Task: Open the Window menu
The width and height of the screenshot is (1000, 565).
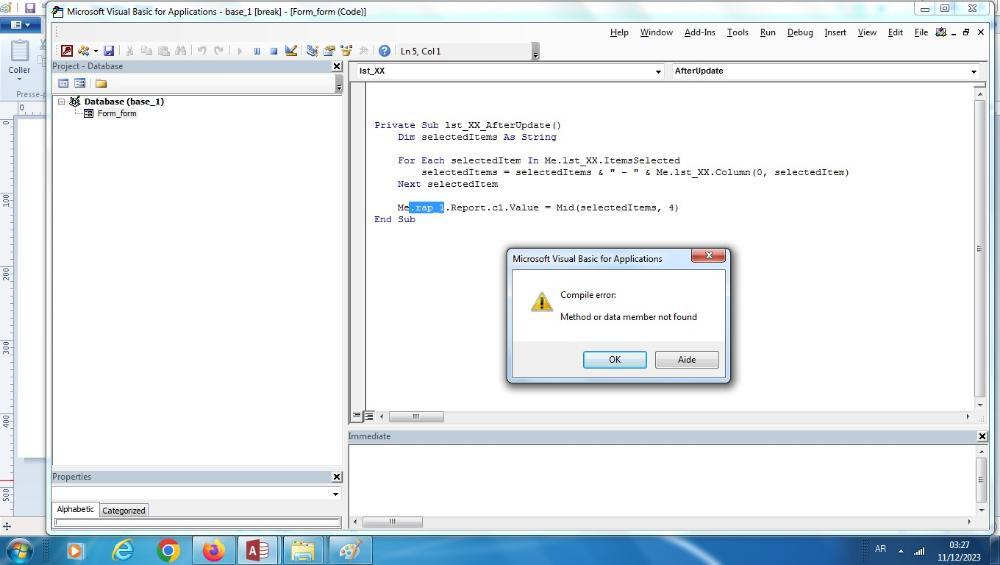Action: pyautogui.click(x=656, y=33)
